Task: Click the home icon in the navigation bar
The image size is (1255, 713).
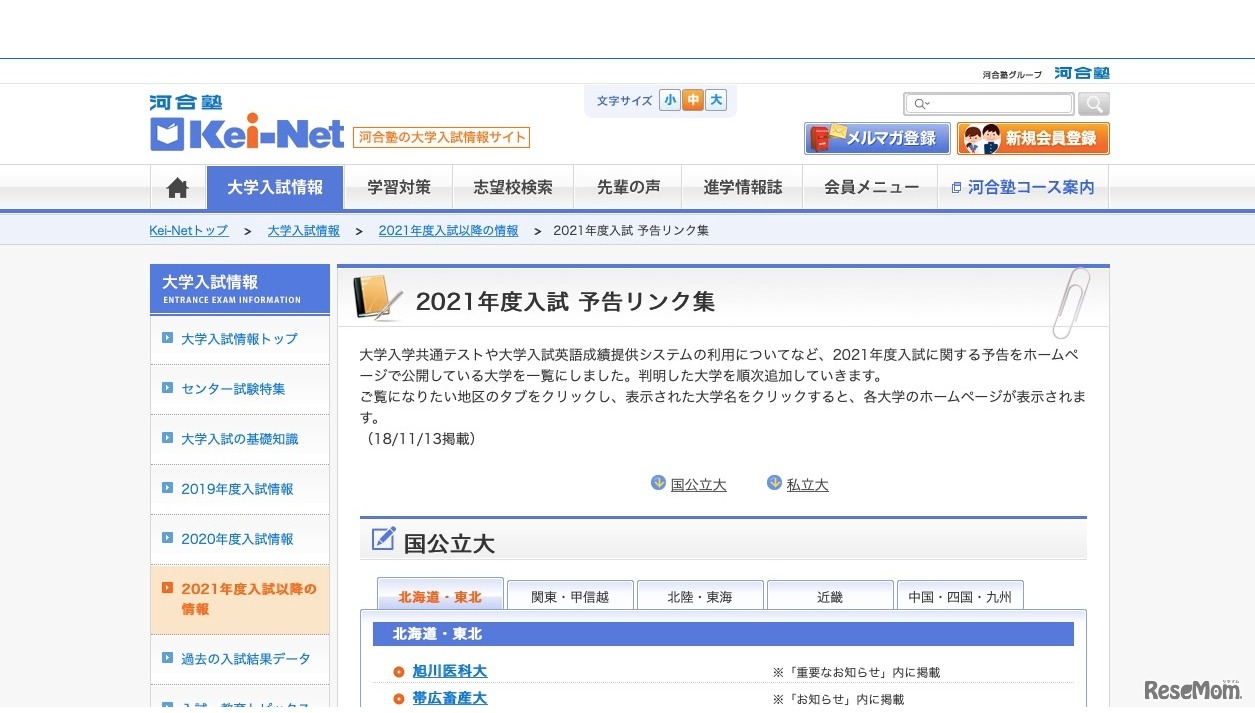Action: coord(177,187)
